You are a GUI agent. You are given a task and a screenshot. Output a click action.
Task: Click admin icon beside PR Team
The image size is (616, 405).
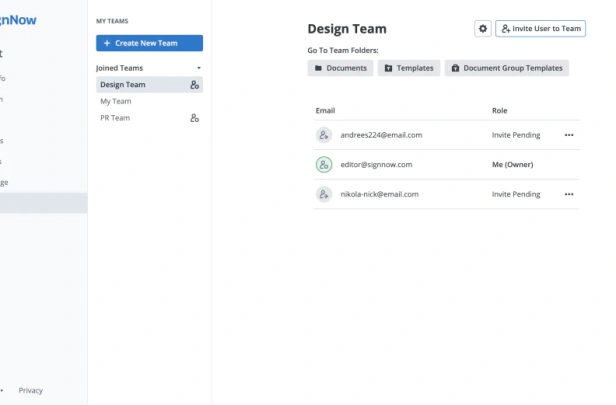[194, 118]
